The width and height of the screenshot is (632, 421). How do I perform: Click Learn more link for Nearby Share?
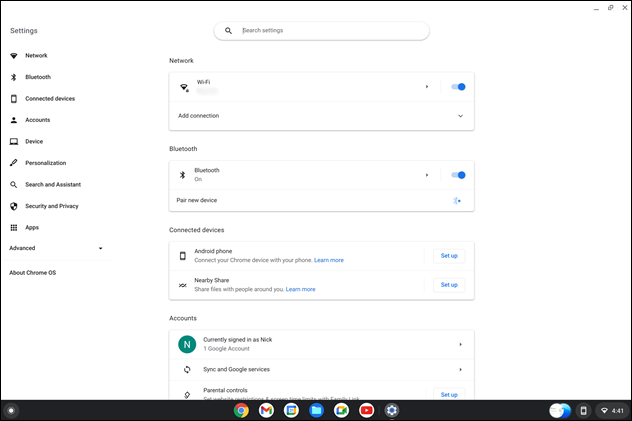[300, 289]
